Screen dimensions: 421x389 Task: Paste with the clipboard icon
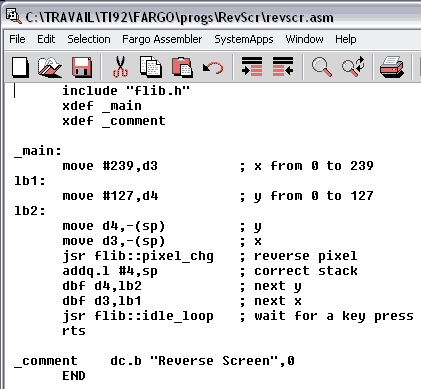(182, 67)
